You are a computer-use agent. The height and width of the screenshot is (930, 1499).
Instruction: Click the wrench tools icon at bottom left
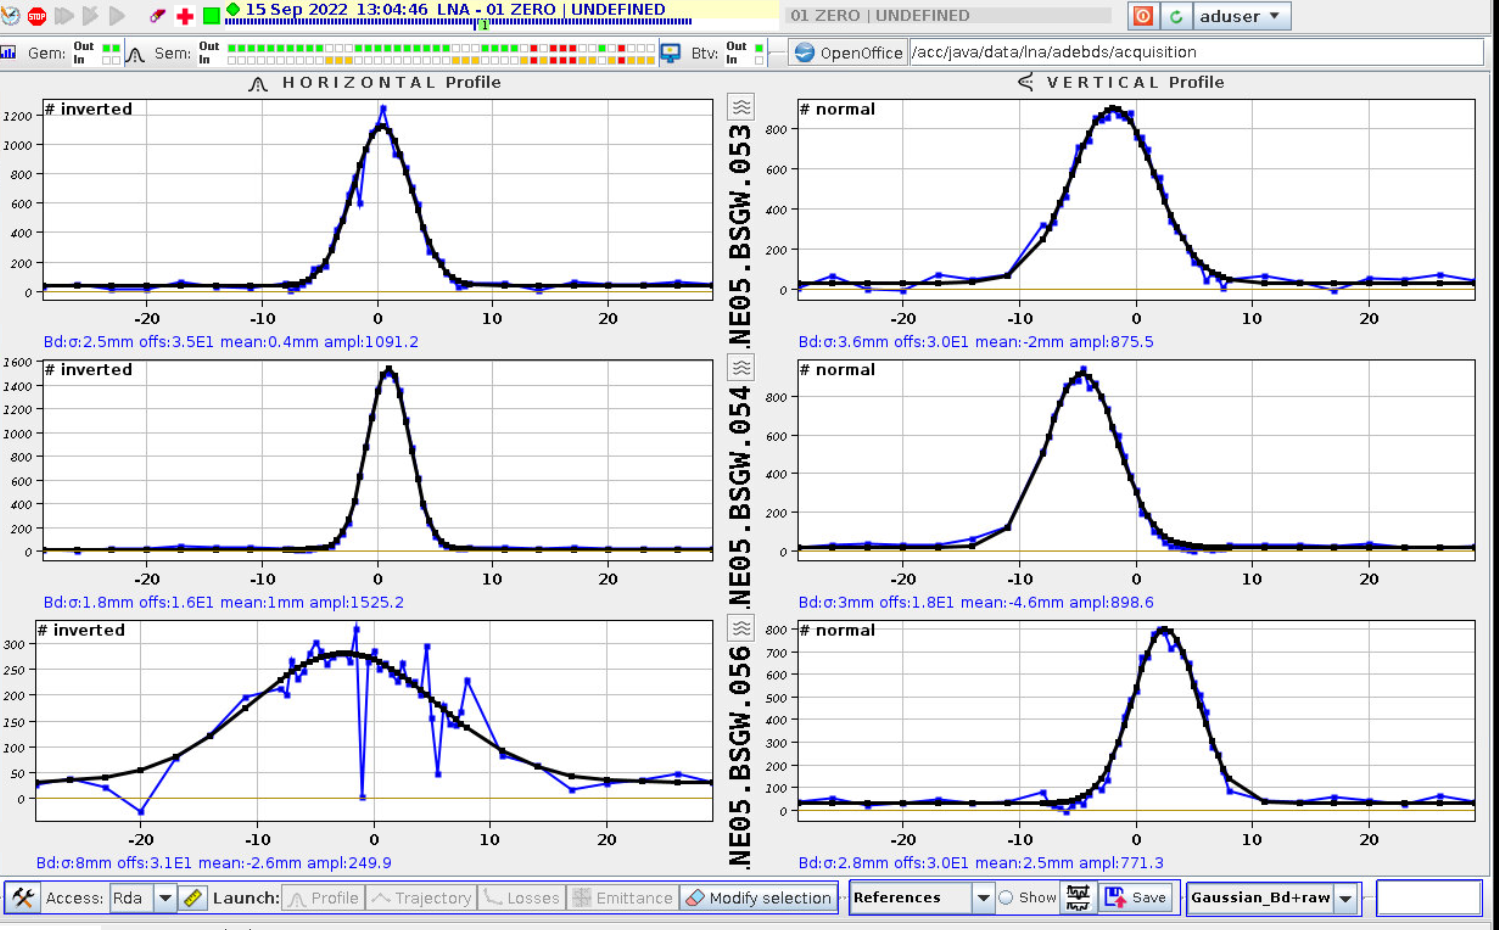[23, 898]
